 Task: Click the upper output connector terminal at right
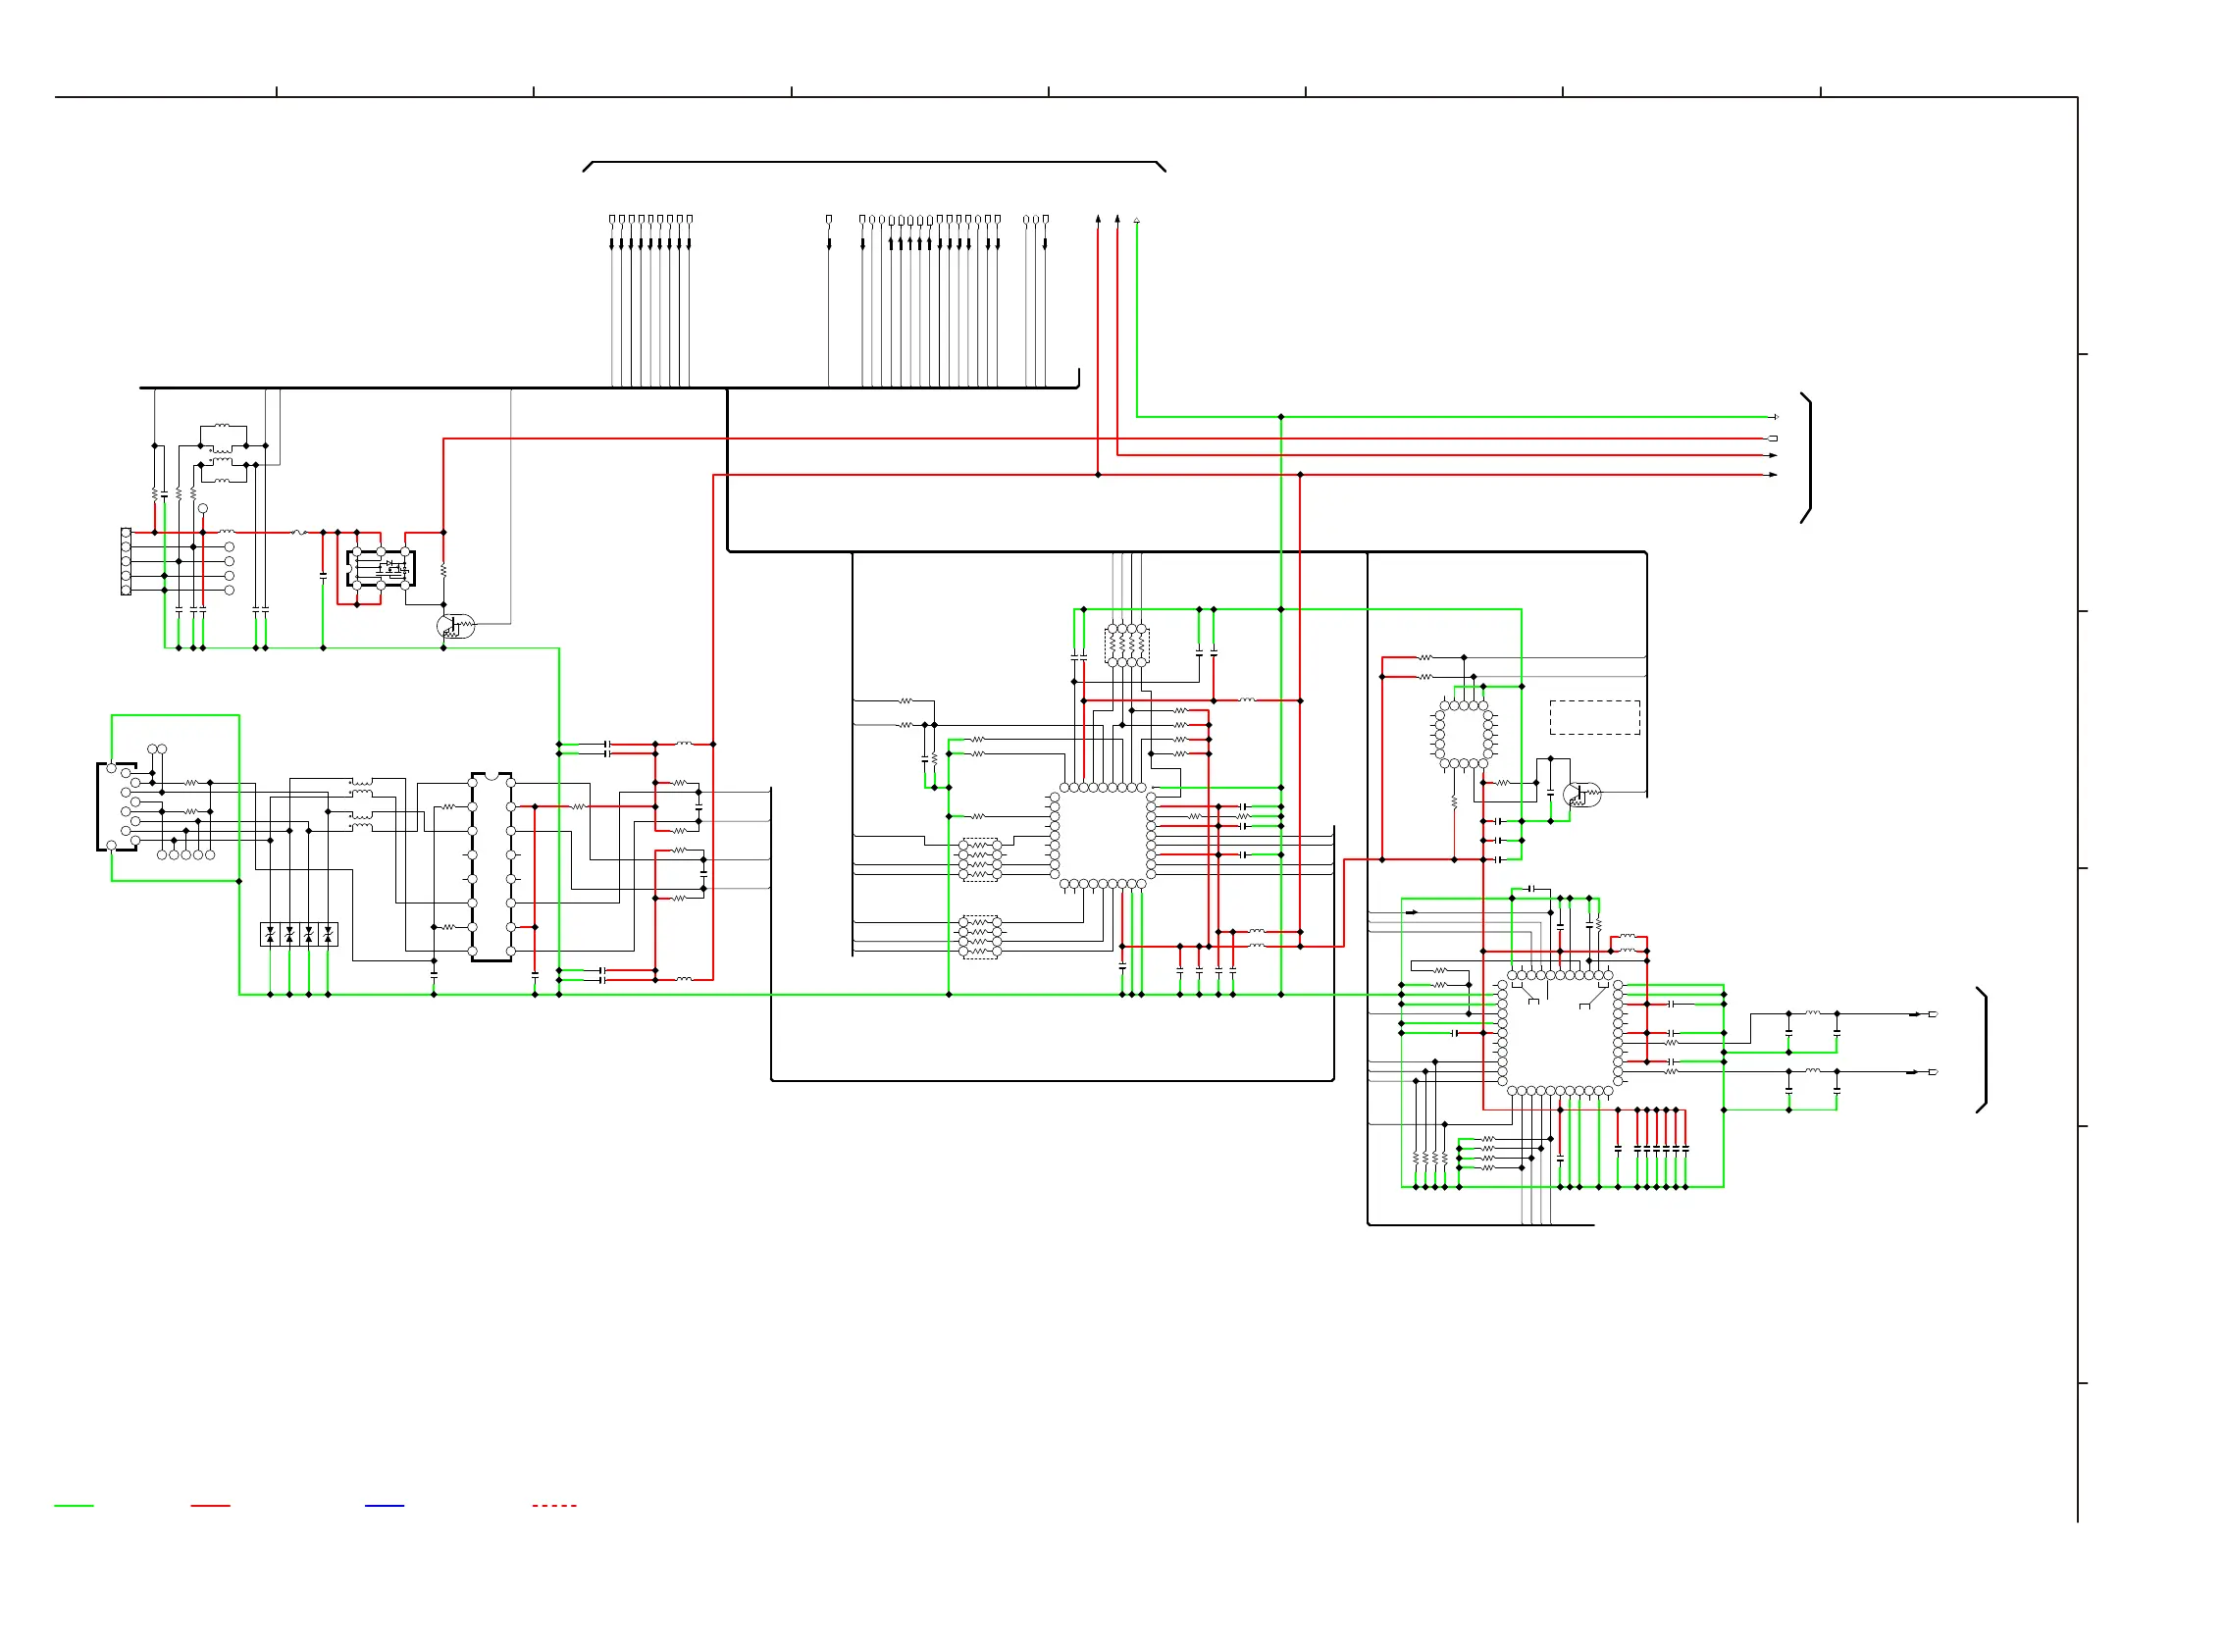pyautogui.click(x=1932, y=1014)
